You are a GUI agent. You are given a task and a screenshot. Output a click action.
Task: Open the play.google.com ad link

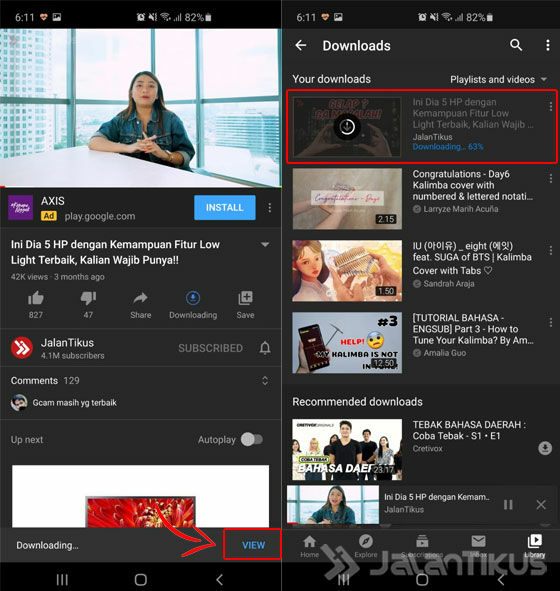(x=99, y=216)
